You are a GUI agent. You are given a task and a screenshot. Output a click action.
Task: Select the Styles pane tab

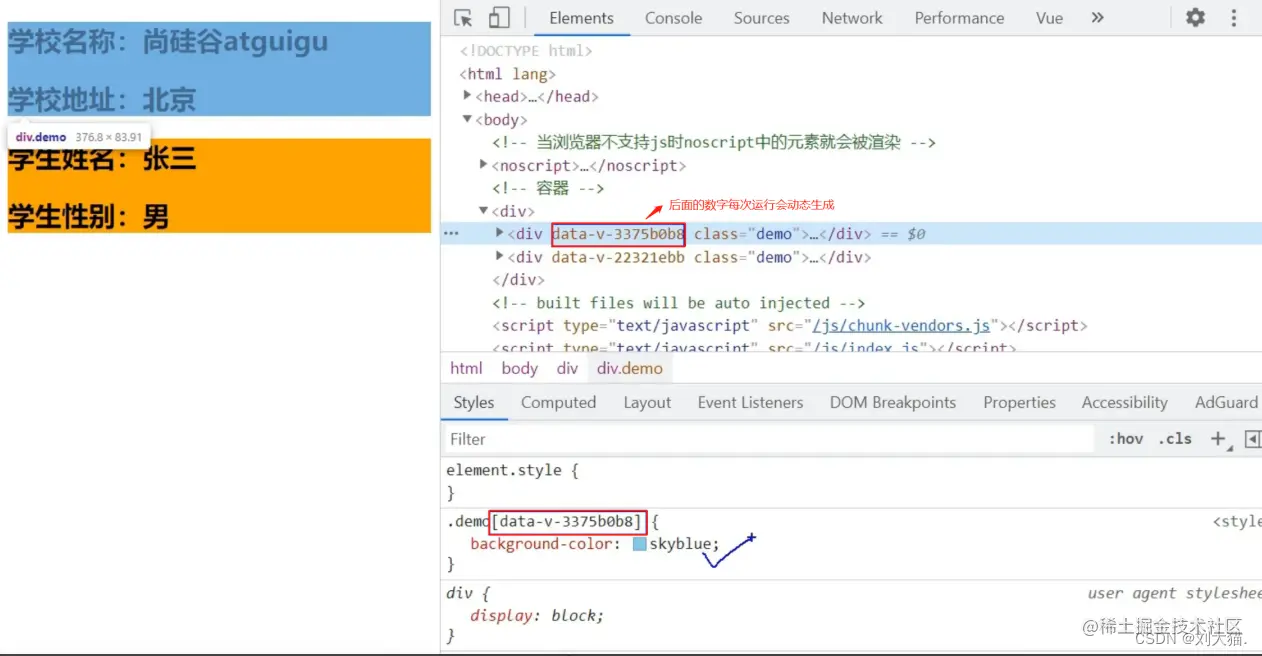[x=473, y=402]
